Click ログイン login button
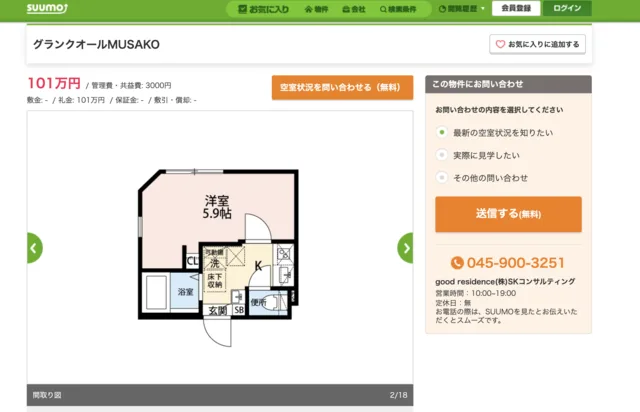640x412 pixels. (567, 8)
